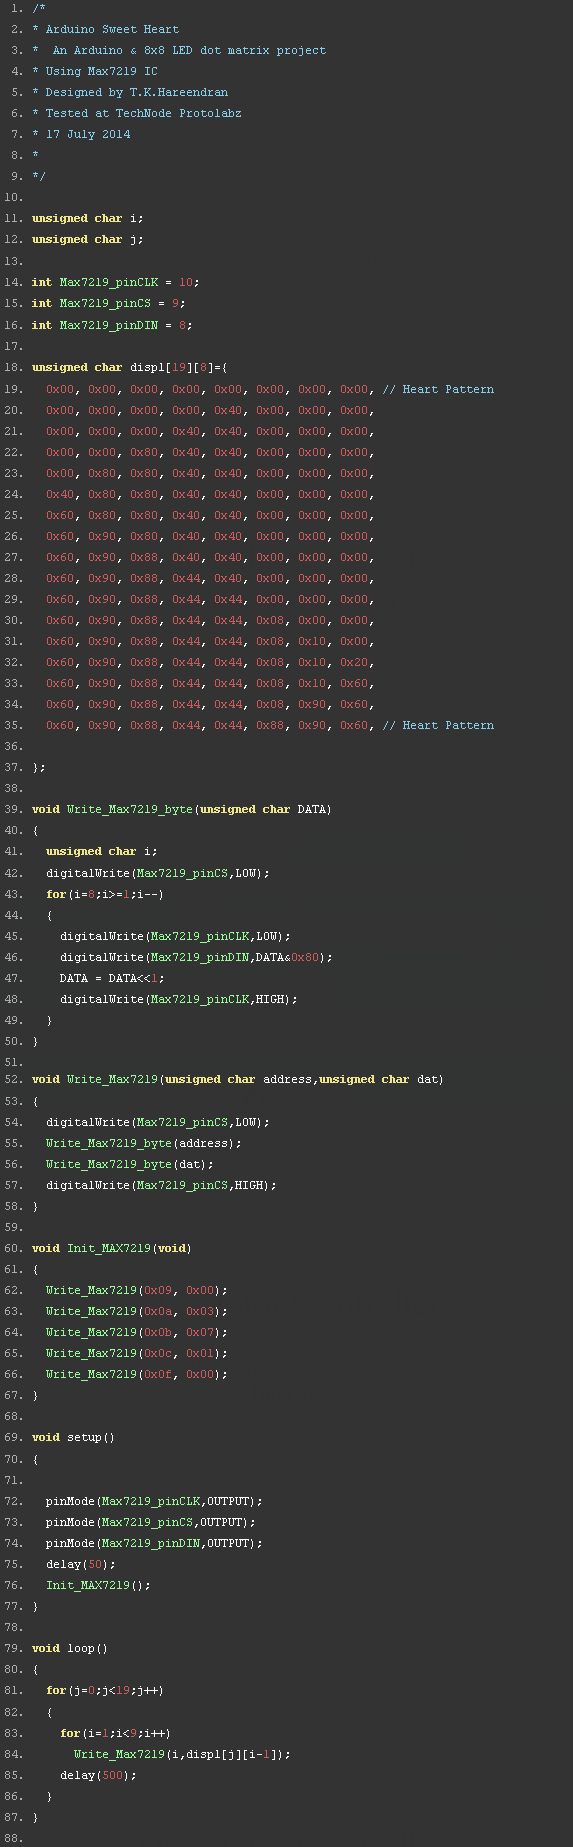The height and width of the screenshot is (1847, 573).
Task: Select "Write_Max7219(0x0f, 0x00);" call
Action: tap(137, 1374)
